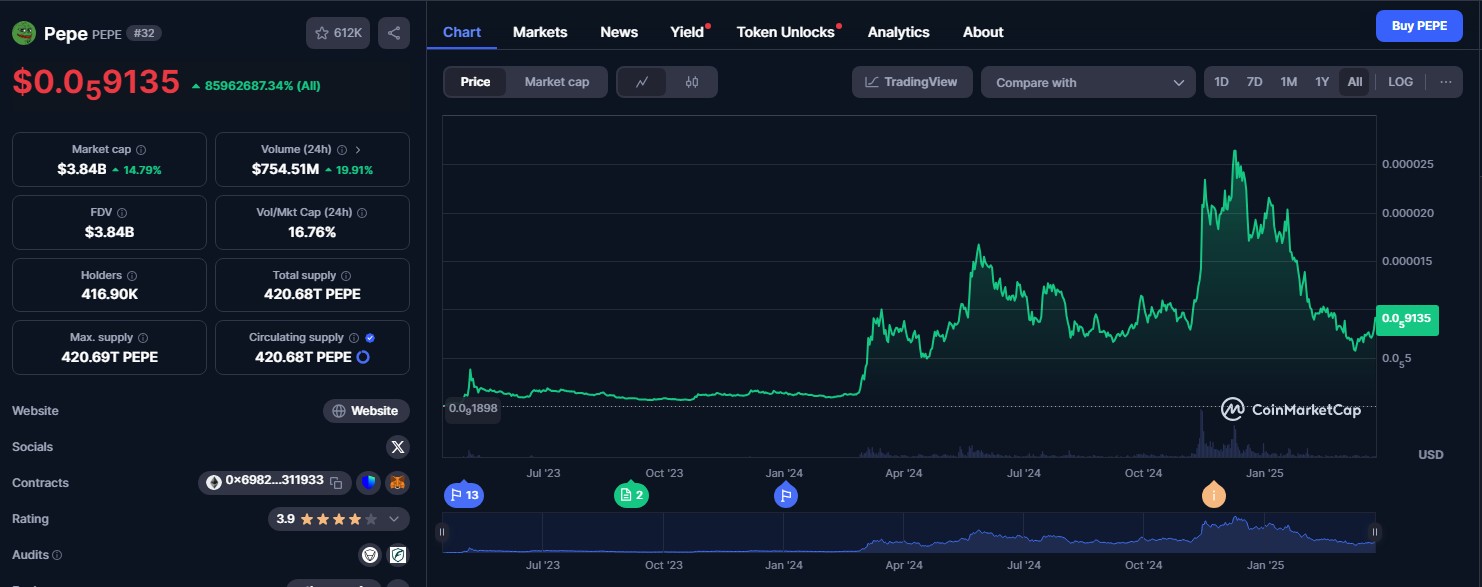Screen dimensions: 1482x587
Task: Set chart range to 1D
Action: click(1222, 82)
